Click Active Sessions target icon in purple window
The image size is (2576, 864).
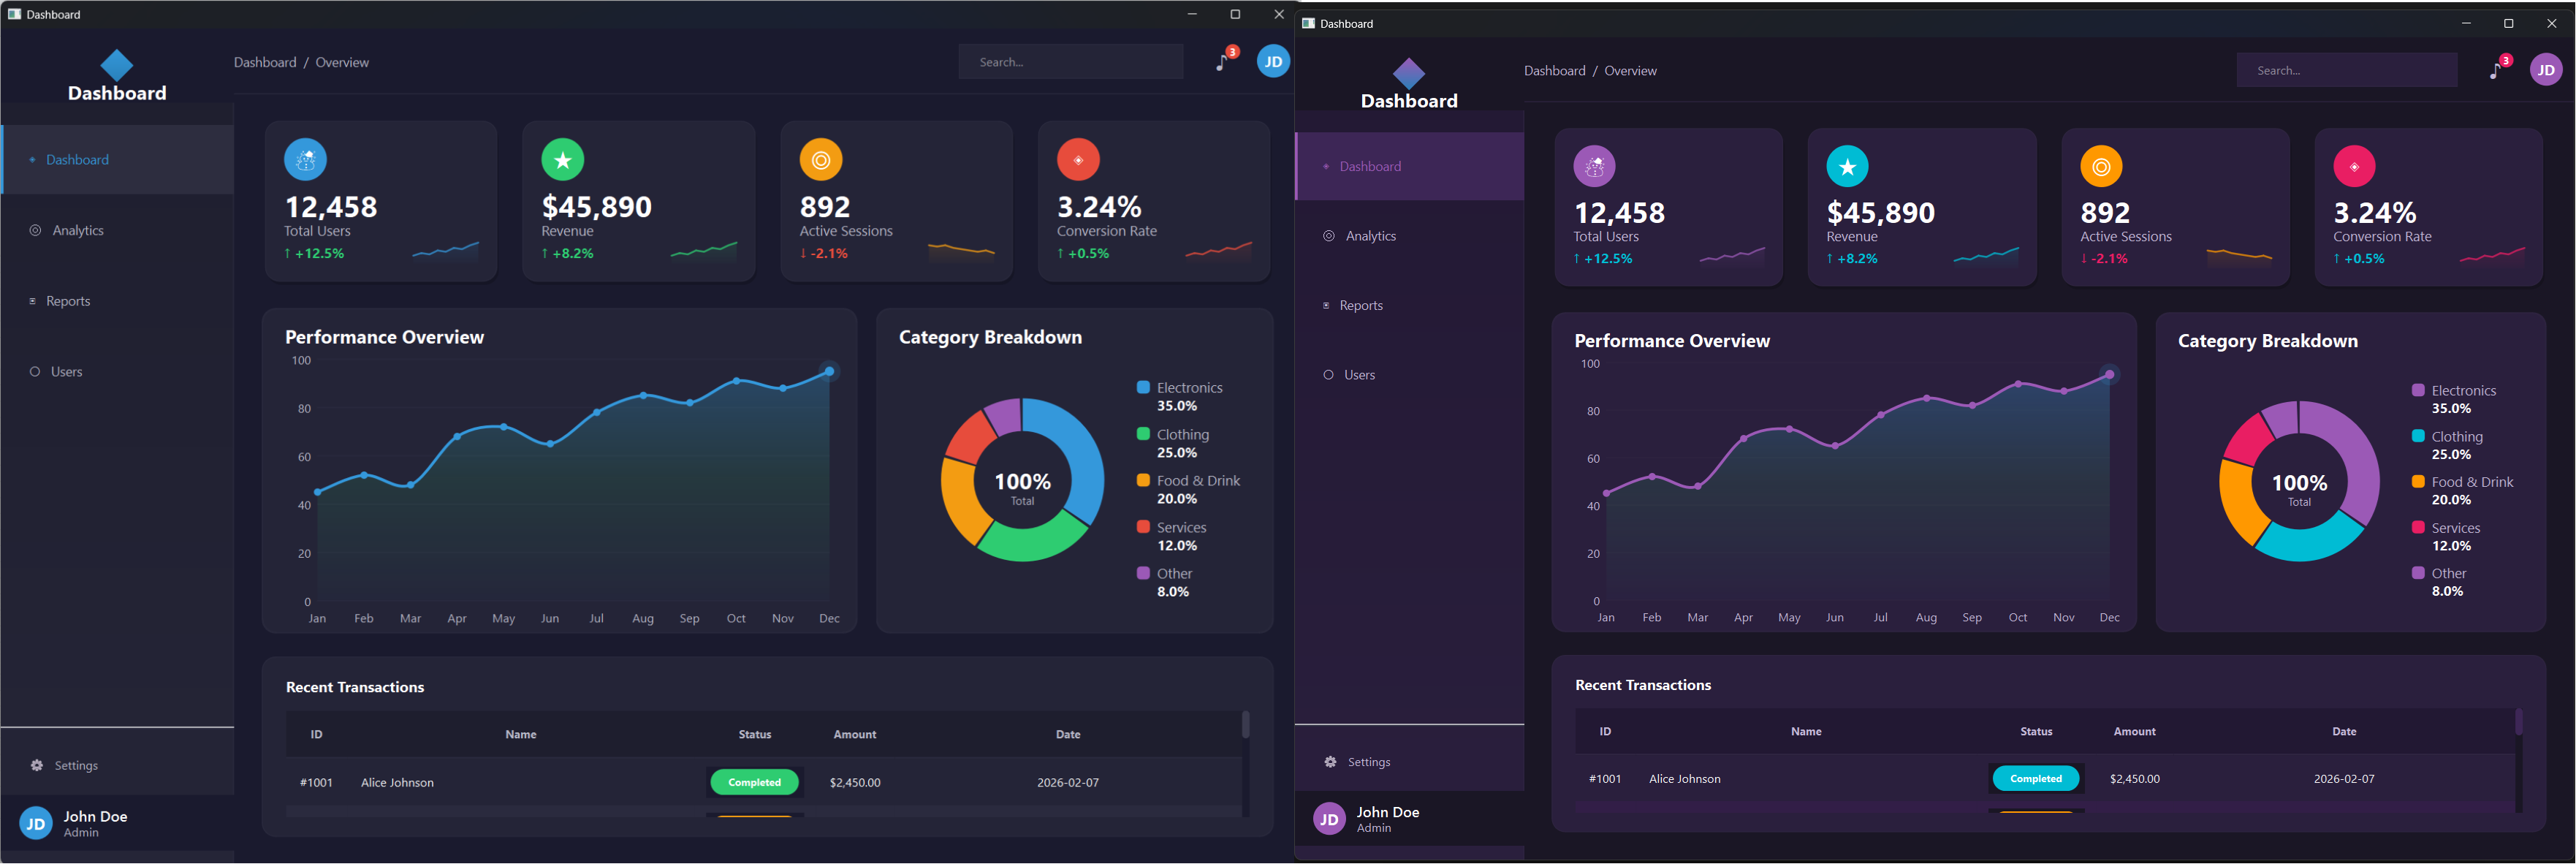click(x=2101, y=166)
